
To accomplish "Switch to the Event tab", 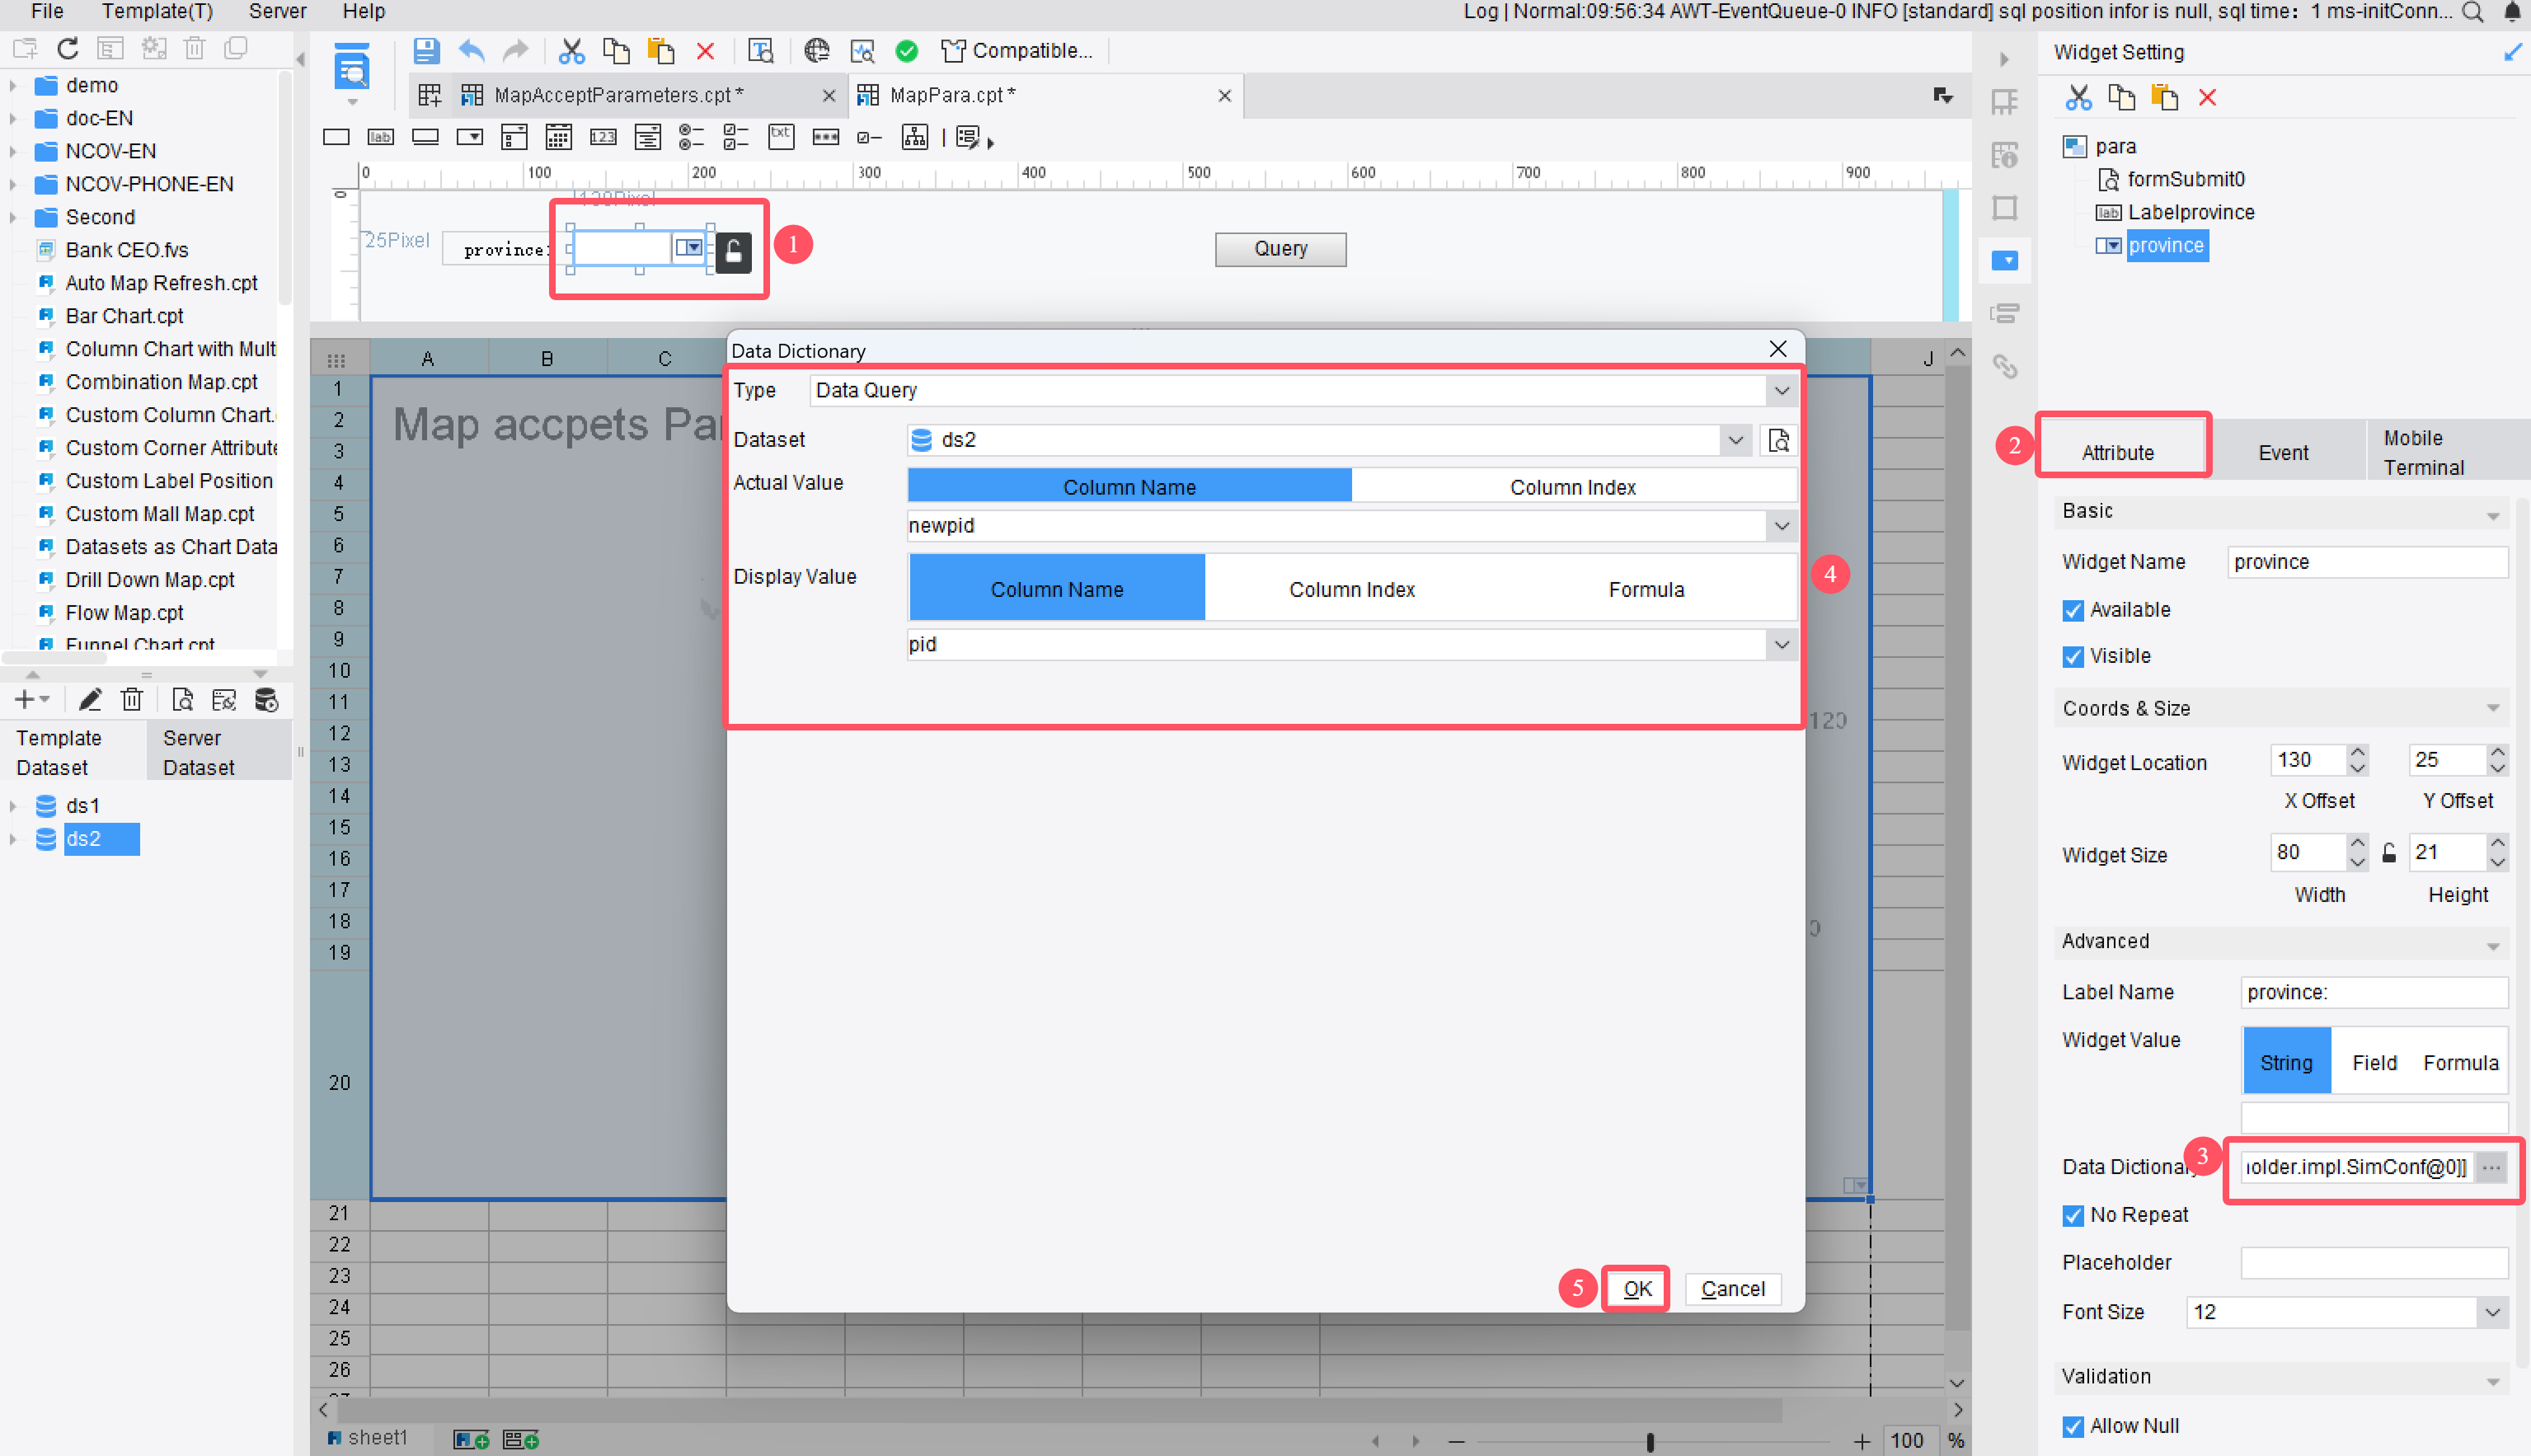I will tap(2283, 453).
